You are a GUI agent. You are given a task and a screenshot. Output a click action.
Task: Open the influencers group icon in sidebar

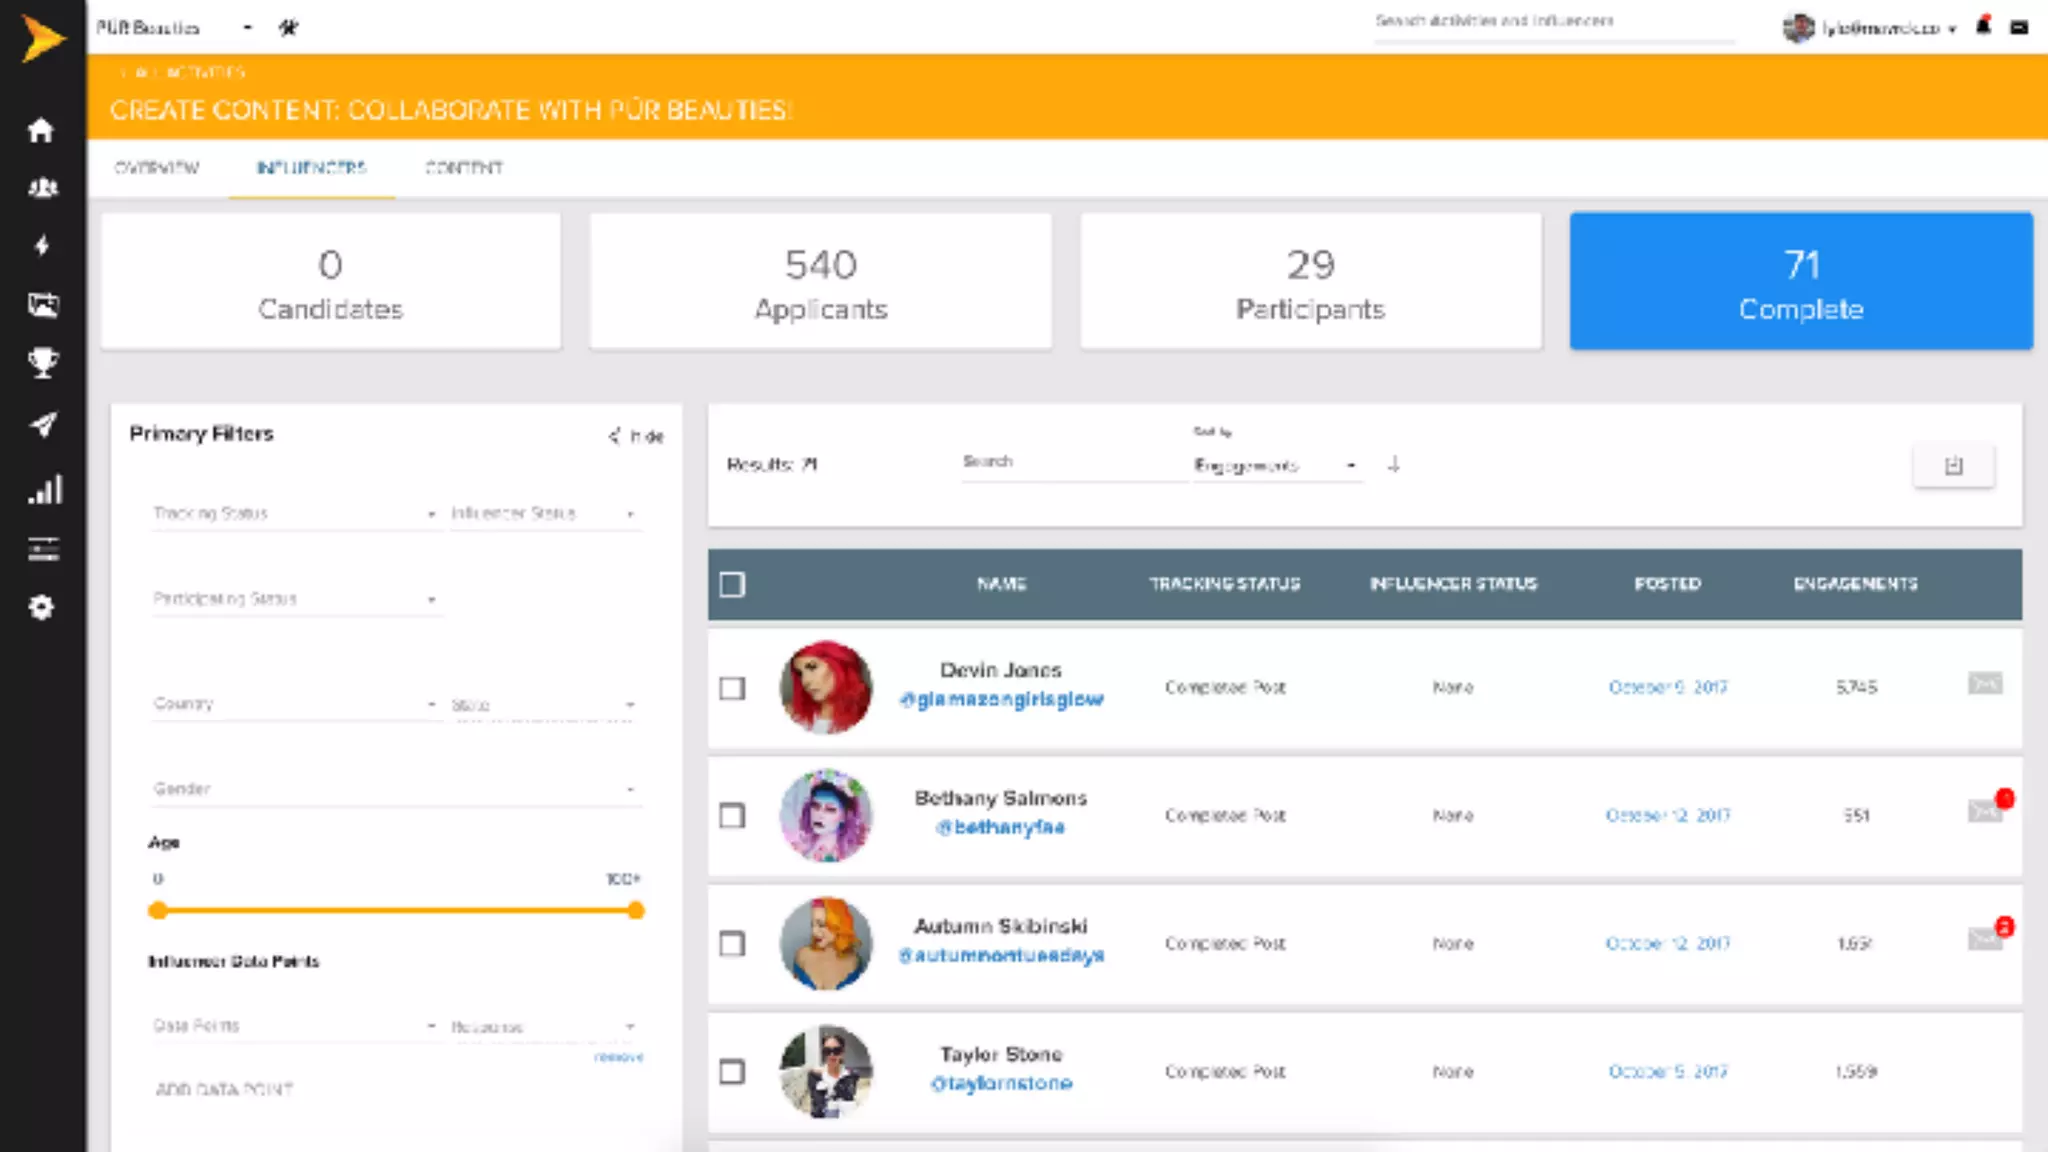(42, 188)
